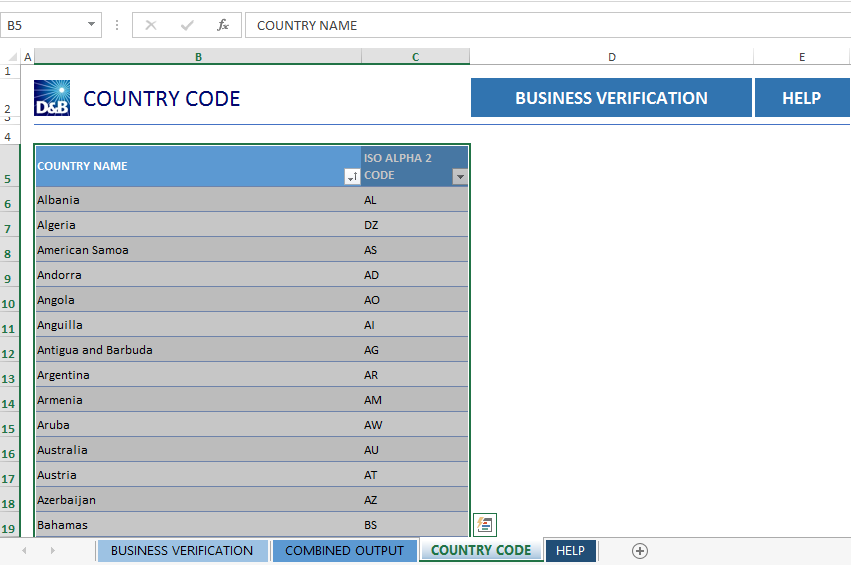Click the Armenia cell
Image resolution: width=851 pixels, height=565 pixels.
click(198, 399)
